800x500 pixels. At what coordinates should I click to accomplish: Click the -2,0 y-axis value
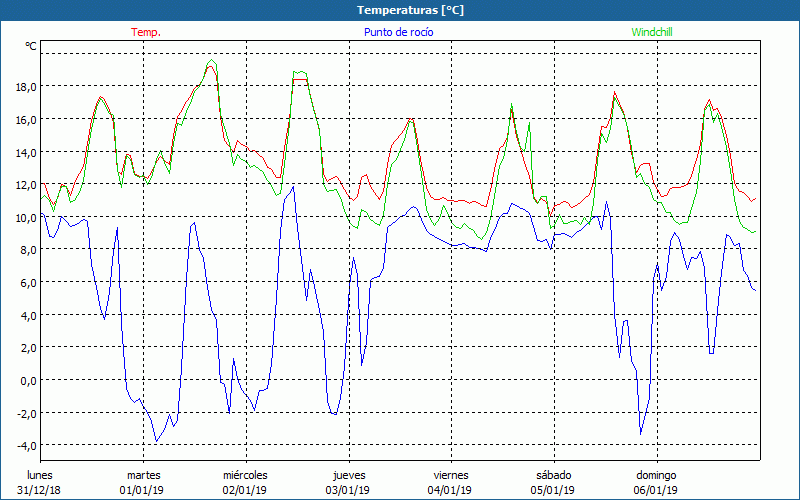[x=27, y=413]
